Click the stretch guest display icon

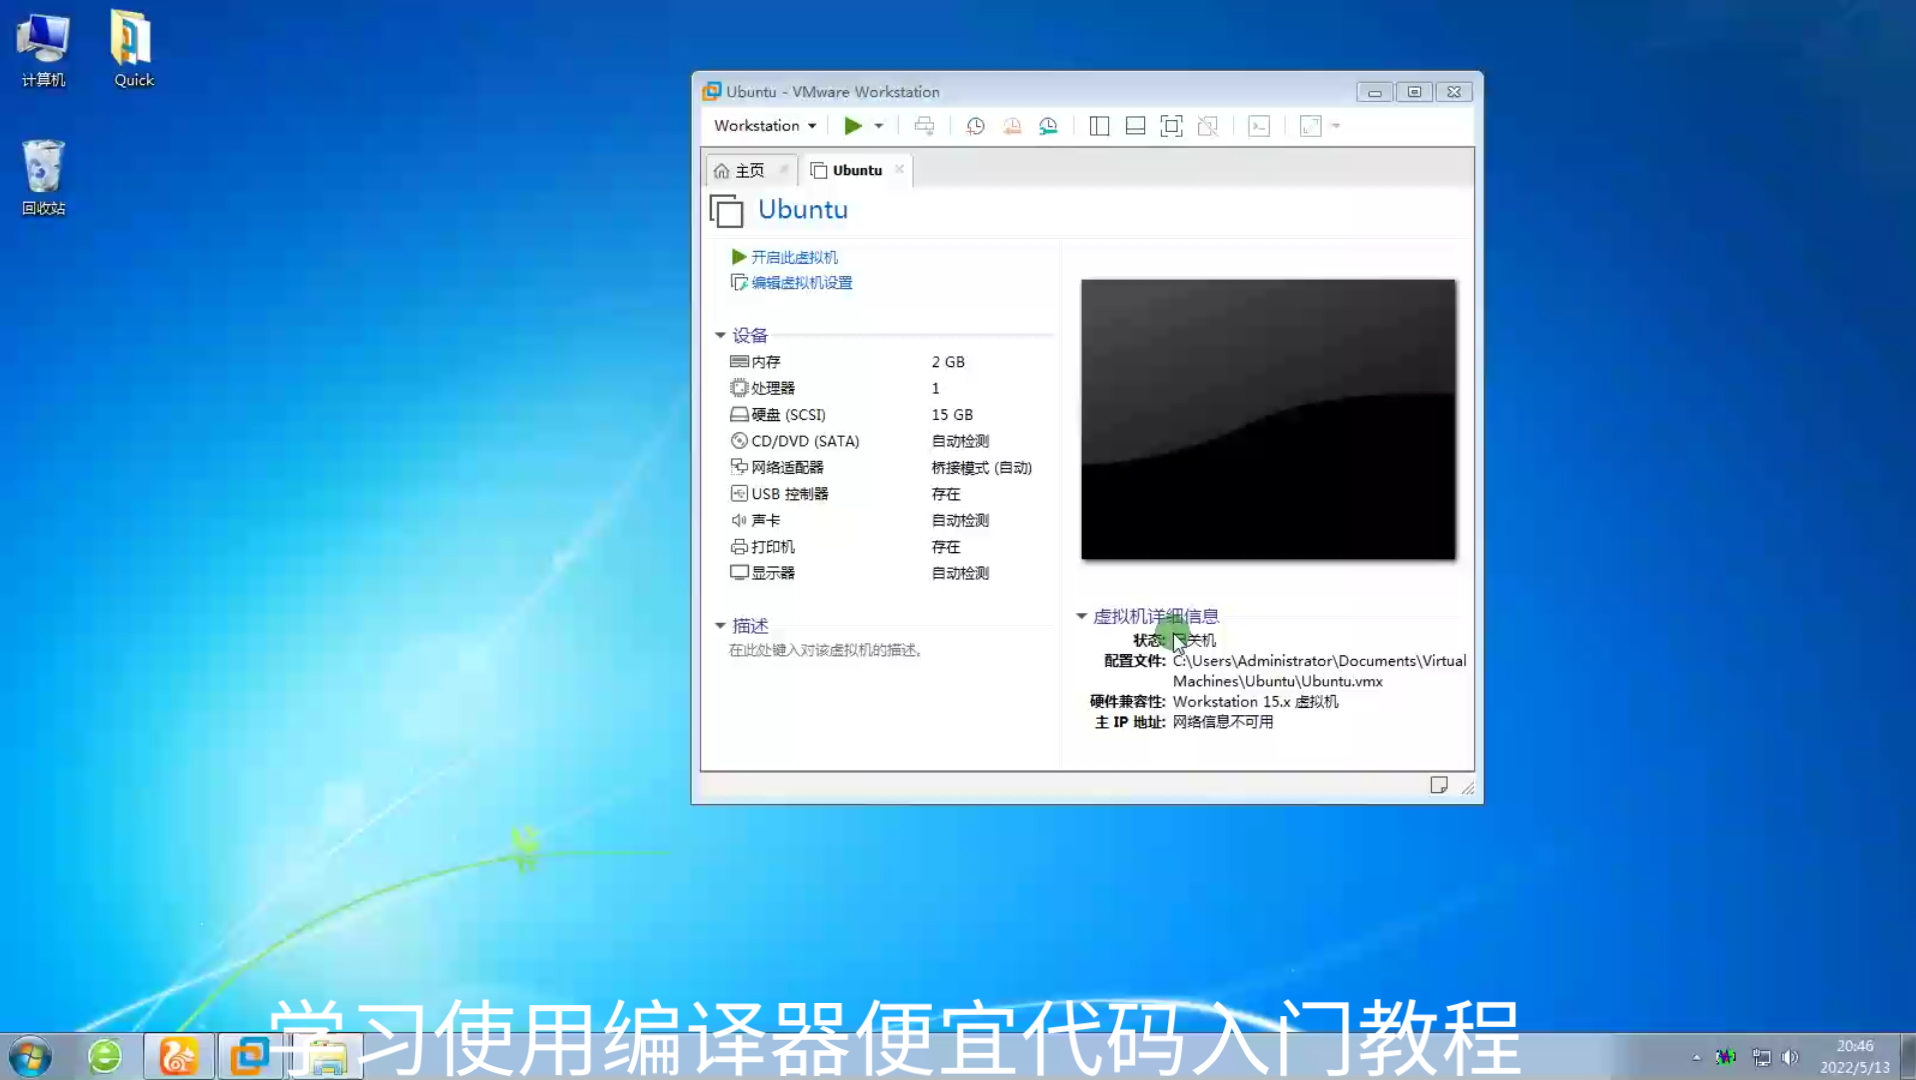1310,126
